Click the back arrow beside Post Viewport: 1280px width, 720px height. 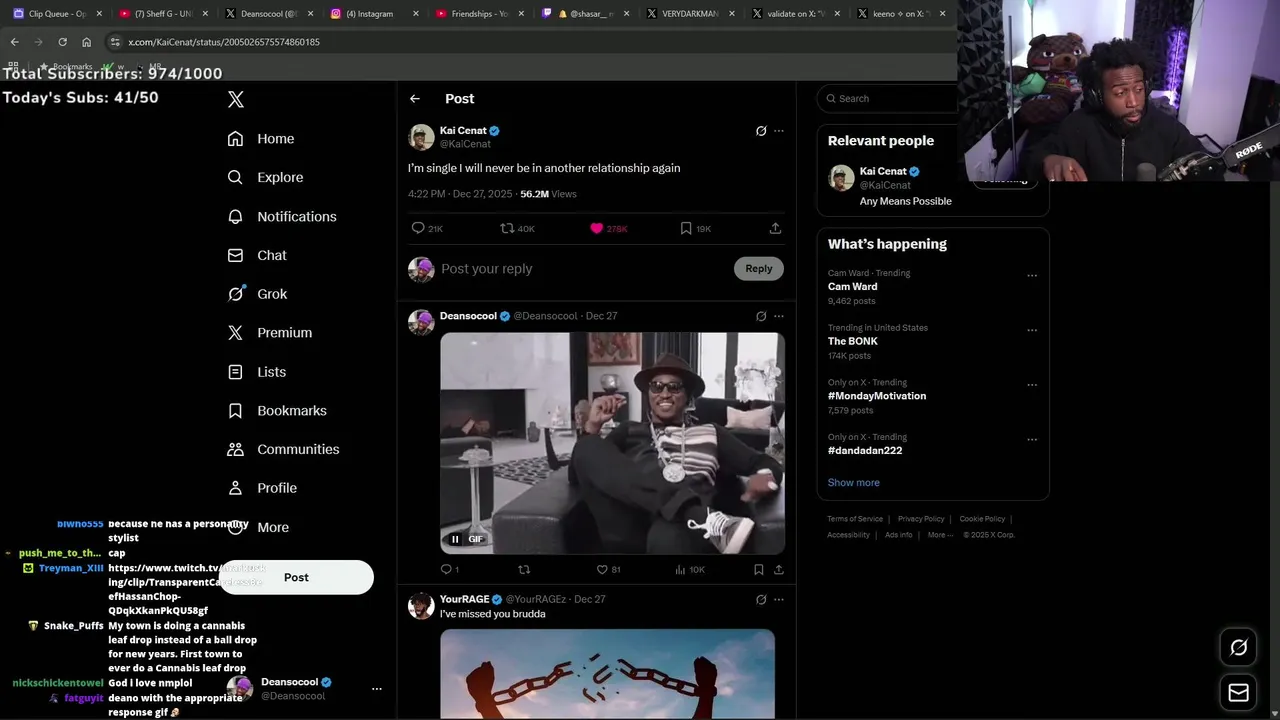(x=415, y=99)
